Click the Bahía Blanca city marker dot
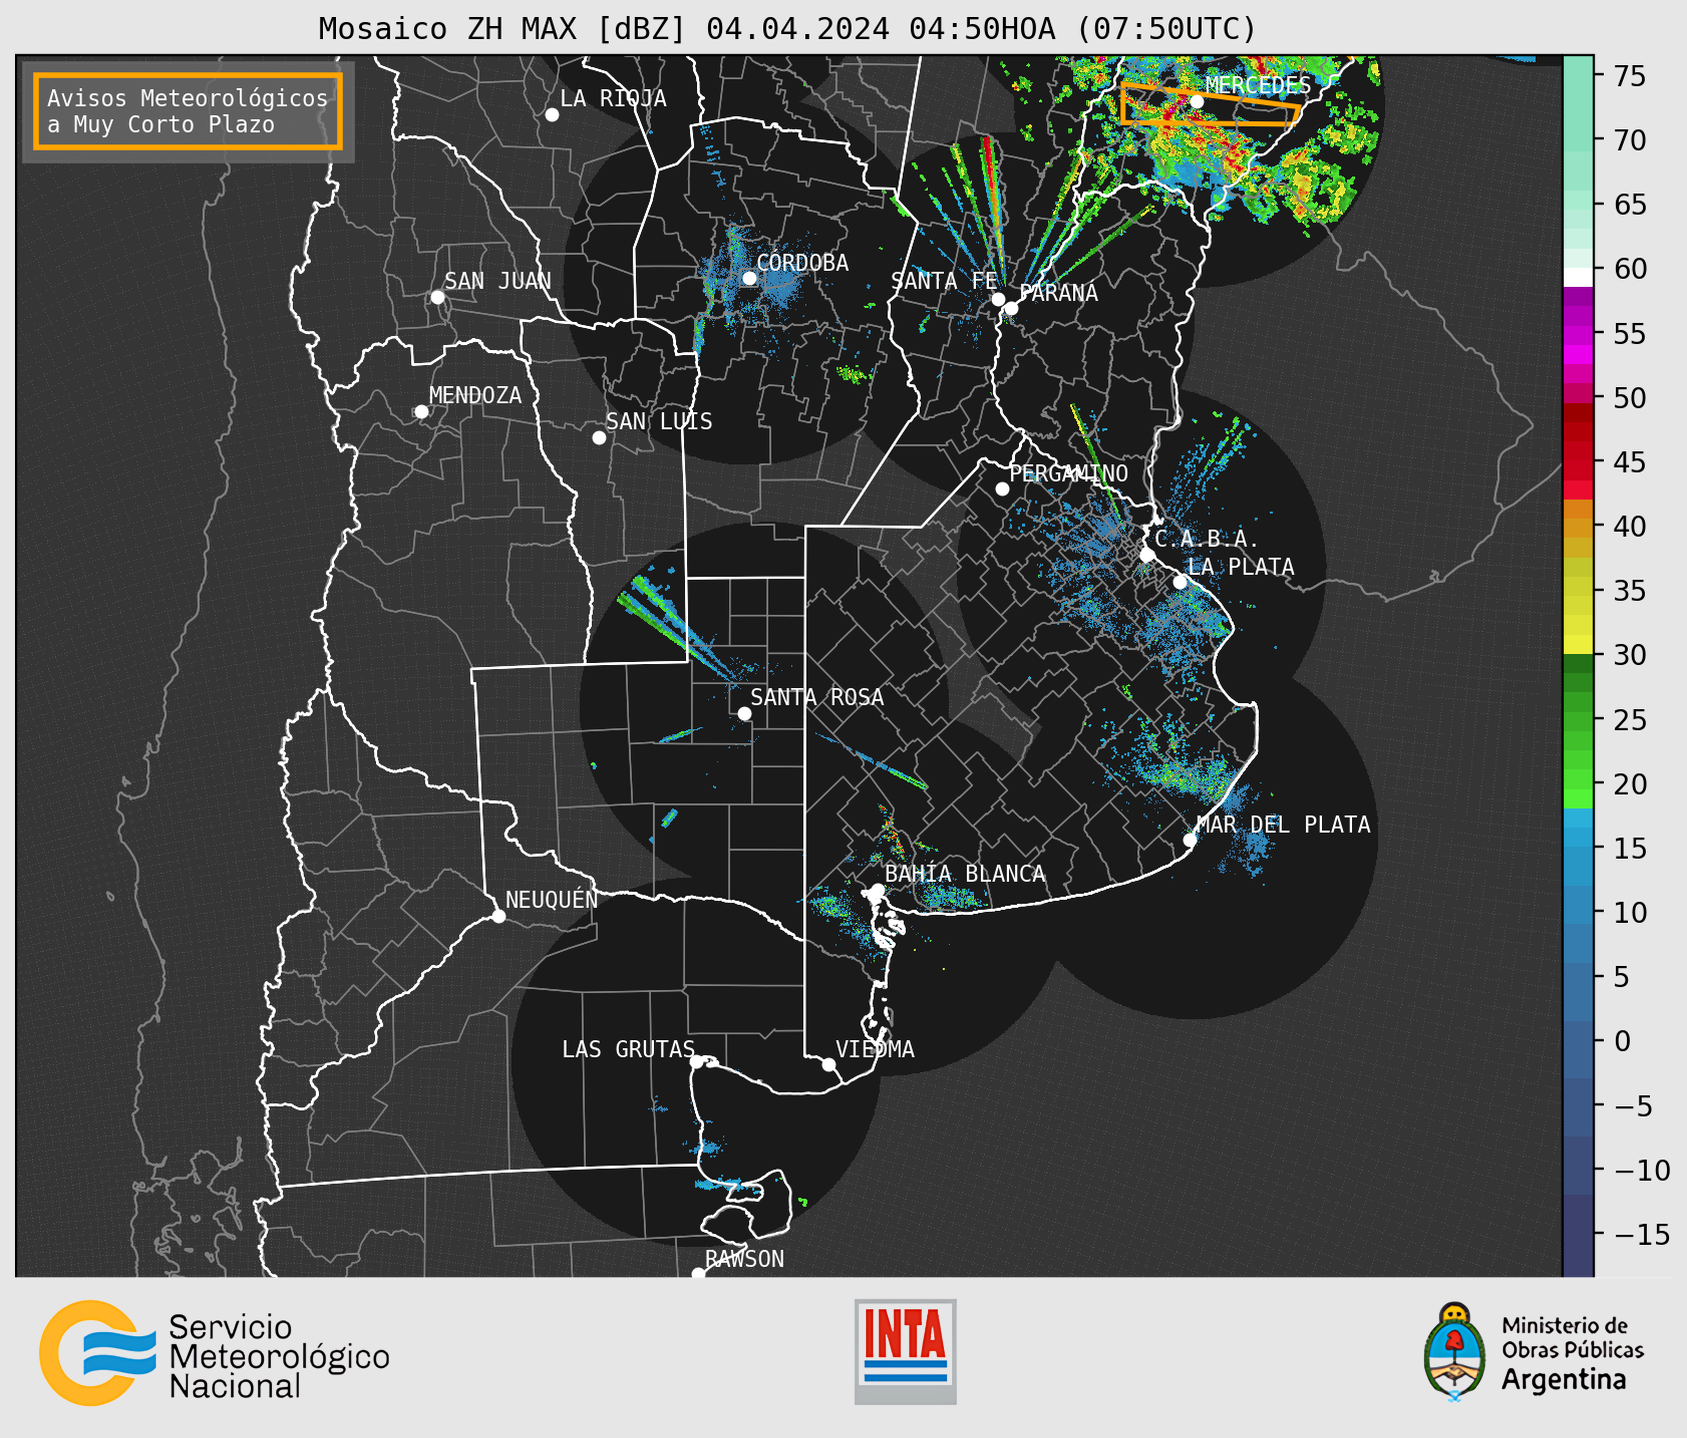1687x1438 pixels. 877,890
